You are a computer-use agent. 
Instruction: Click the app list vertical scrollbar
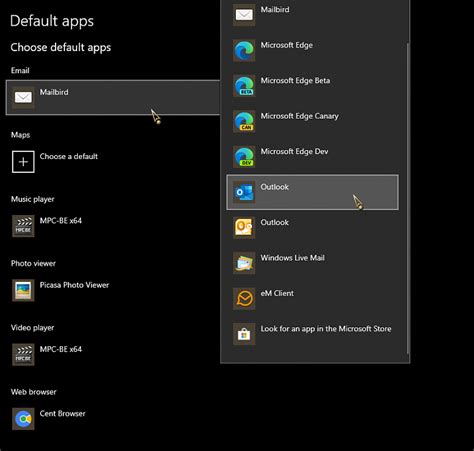pos(408,198)
